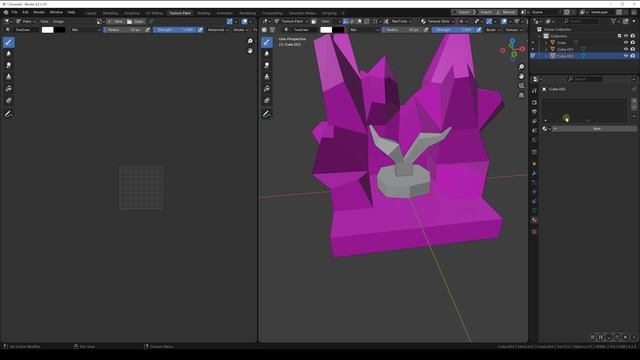Toggle camera view in the 3D viewport

click(x=521, y=86)
